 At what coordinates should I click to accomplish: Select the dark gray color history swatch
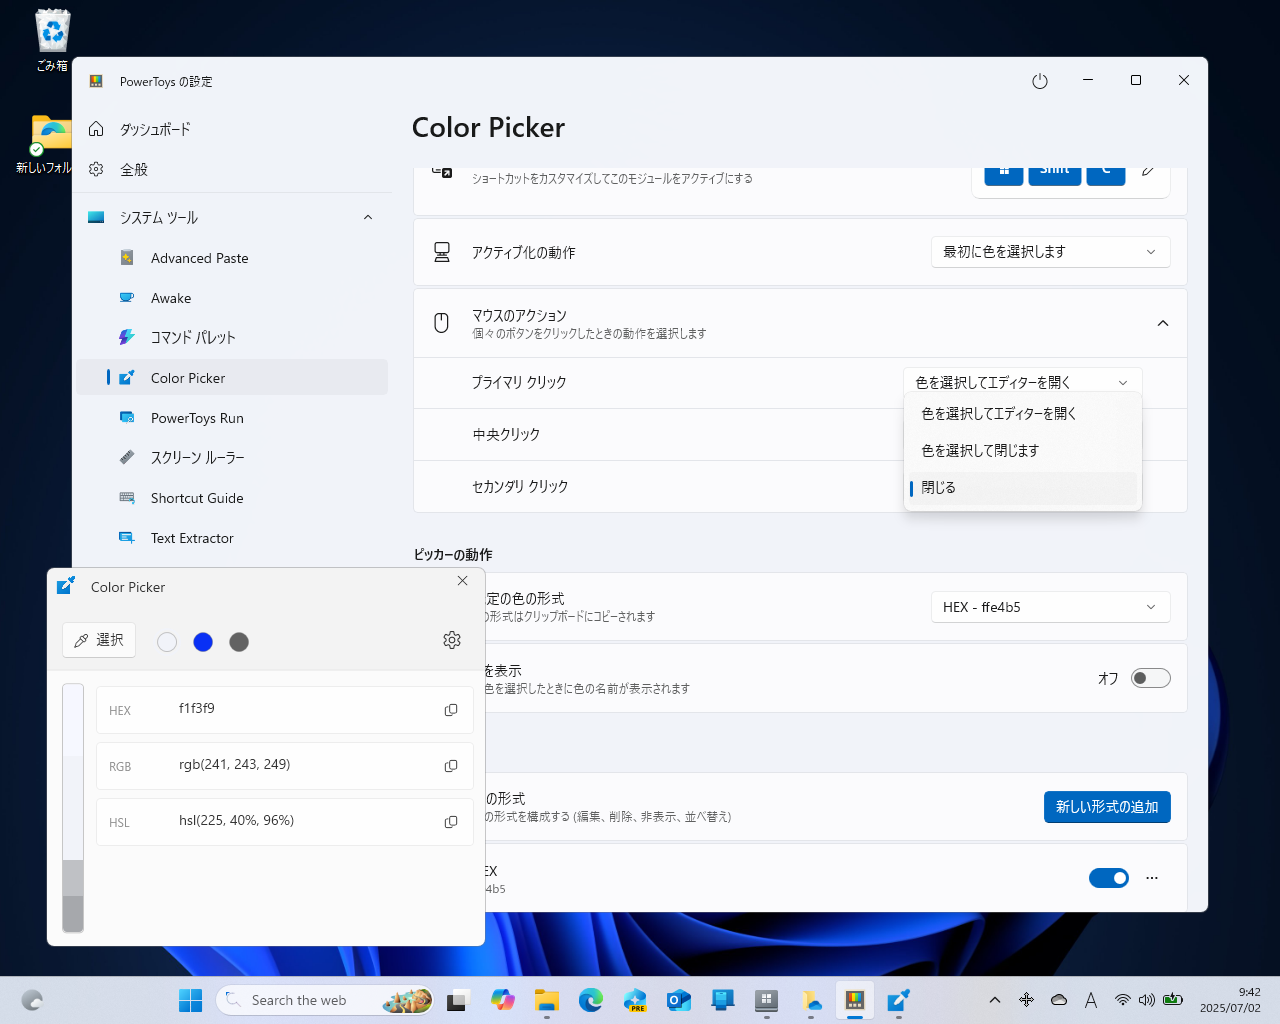coord(239,642)
